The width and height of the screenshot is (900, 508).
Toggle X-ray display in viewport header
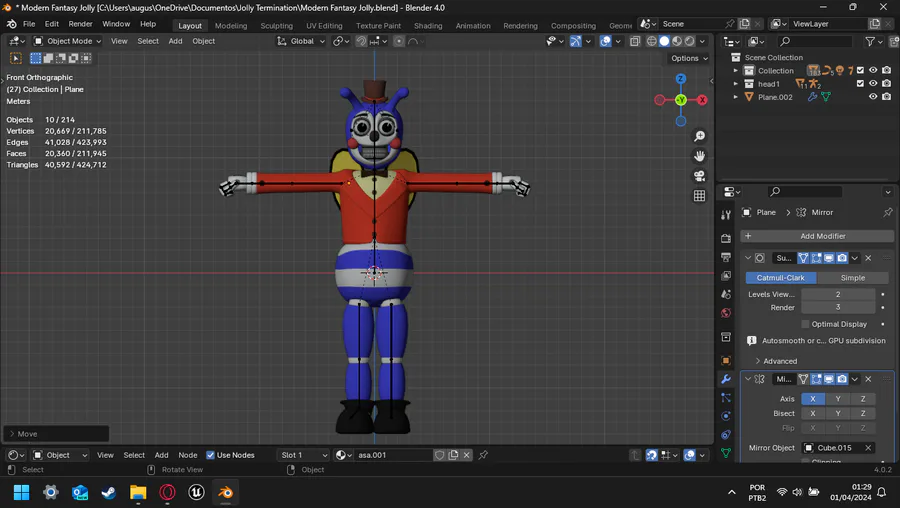coord(635,41)
